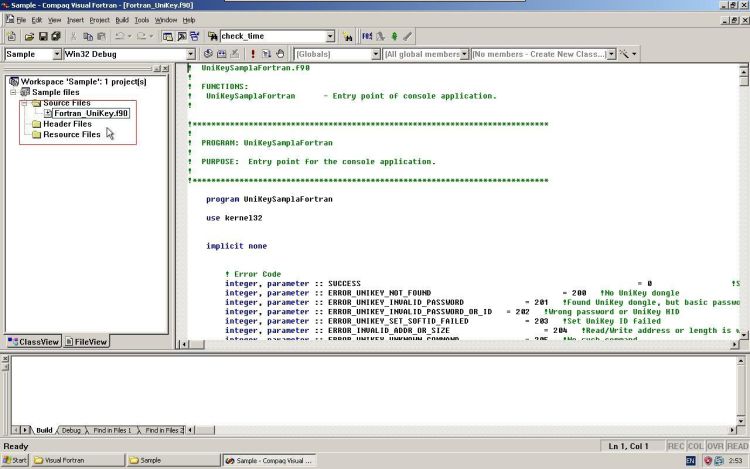Image resolution: width=750 pixels, height=469 pixels.
Task: Click the green up arrow toolbar icon
Action: click(394, 36)
